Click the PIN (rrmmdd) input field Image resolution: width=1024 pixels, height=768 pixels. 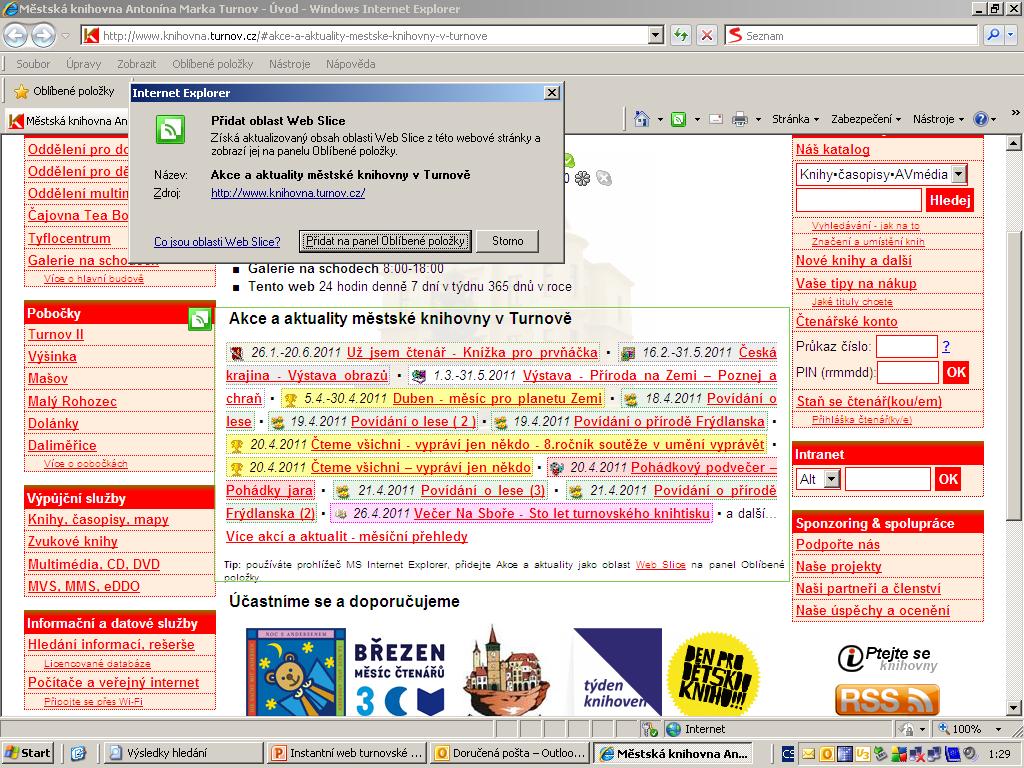[x=908, y=373]
